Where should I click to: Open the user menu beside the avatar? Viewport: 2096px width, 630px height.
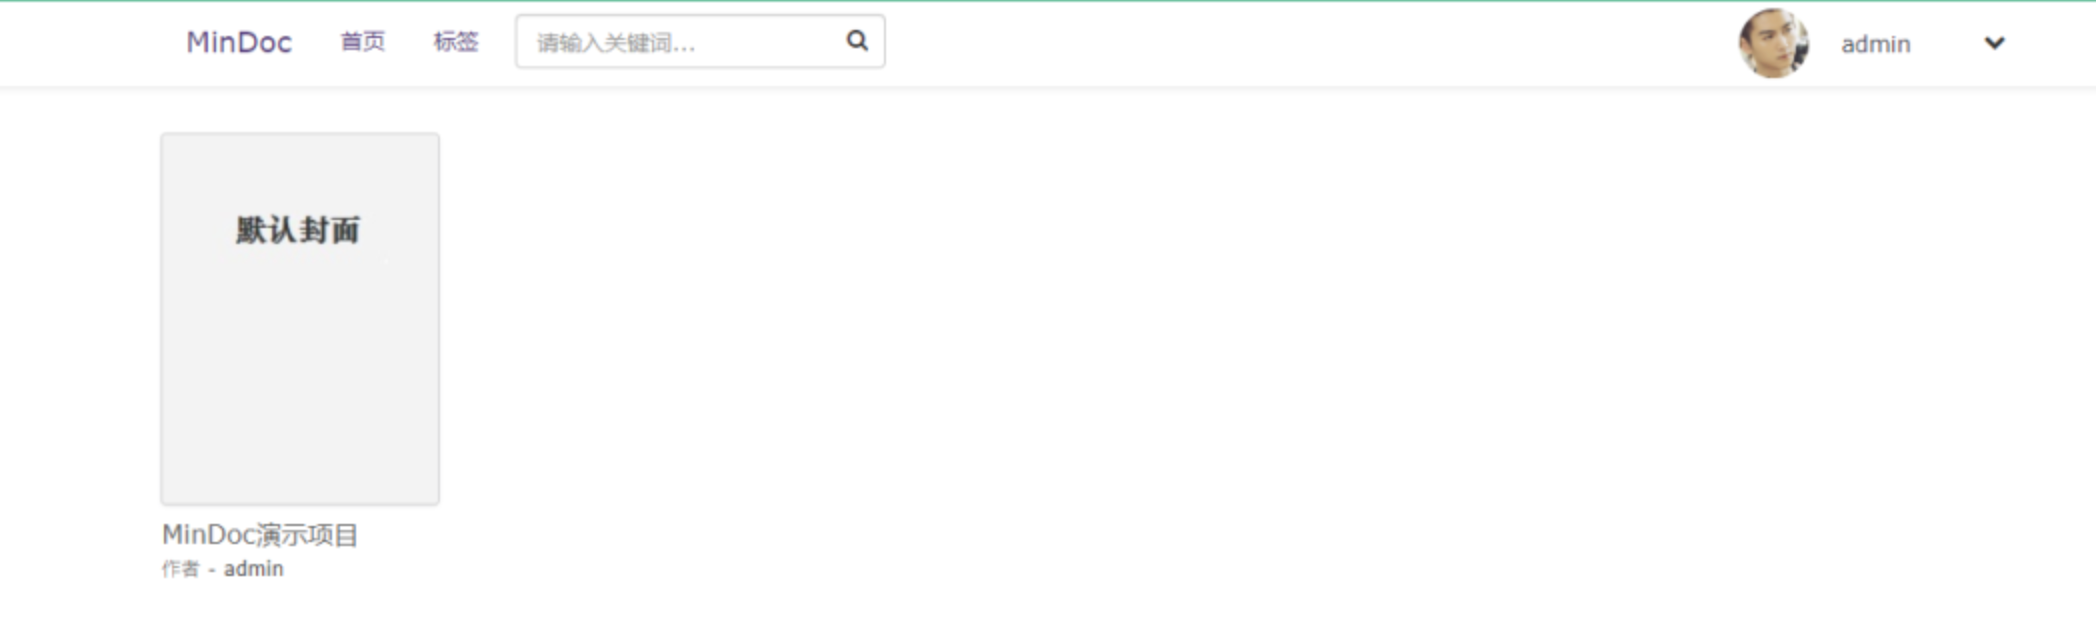point(1994,43)
